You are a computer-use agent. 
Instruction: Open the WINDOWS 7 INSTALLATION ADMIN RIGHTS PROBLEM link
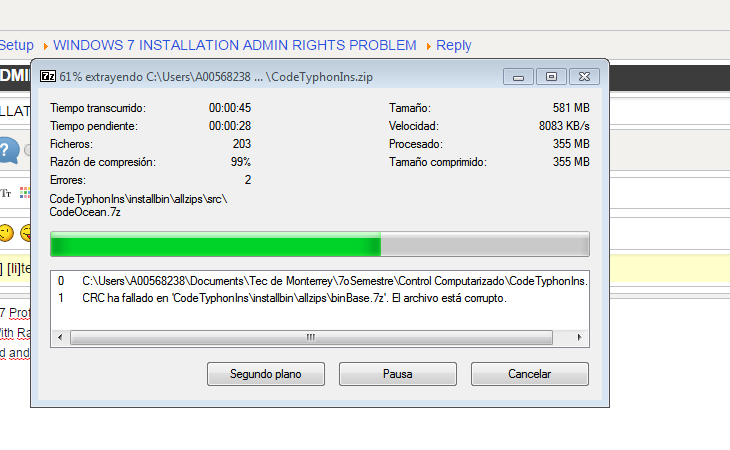tap(235, 45)
